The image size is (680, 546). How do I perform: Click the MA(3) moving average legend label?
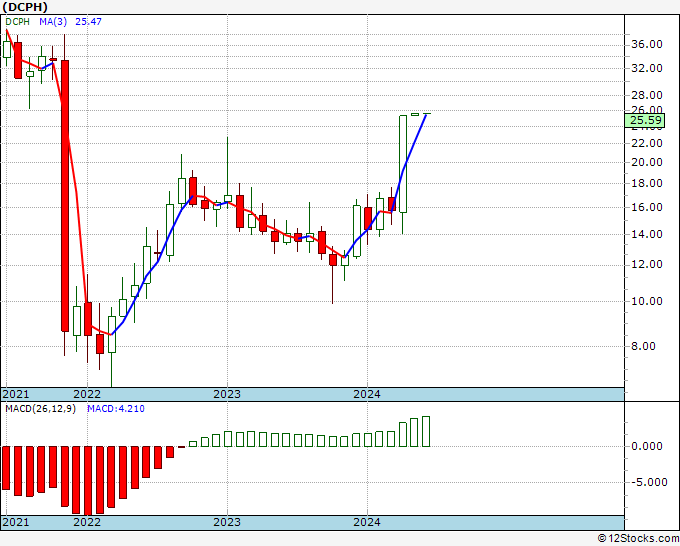coord(53,21)
